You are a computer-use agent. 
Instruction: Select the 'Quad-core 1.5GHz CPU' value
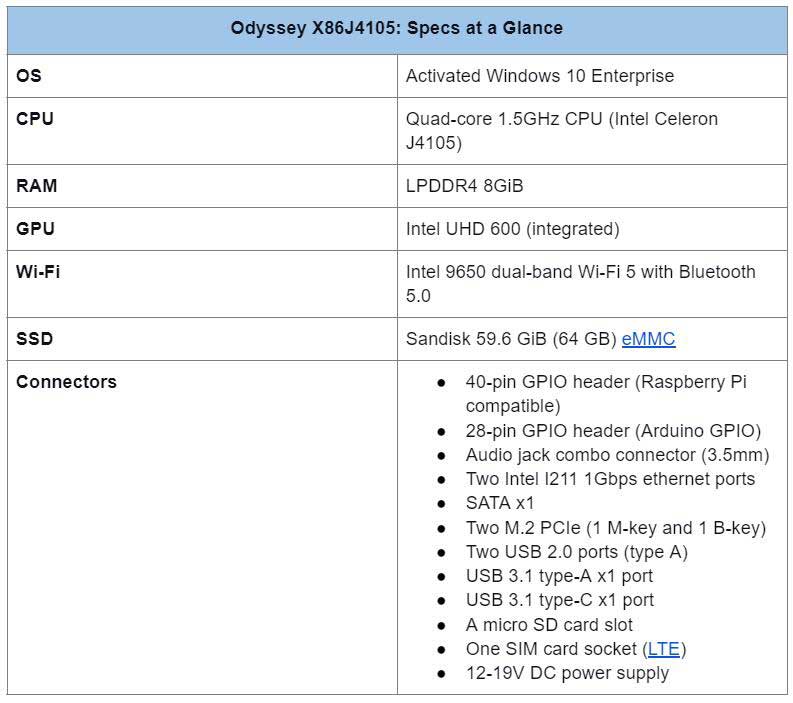(x=504, y=119)
